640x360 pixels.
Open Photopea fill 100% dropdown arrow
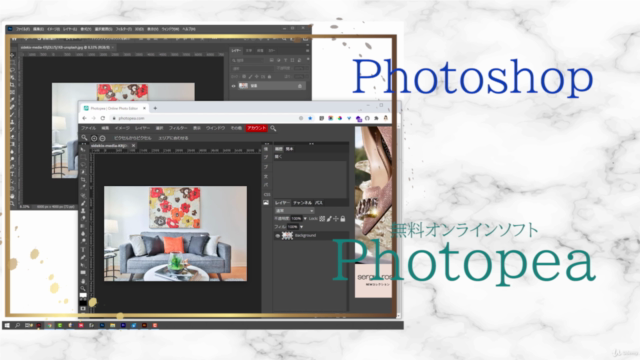301,227
